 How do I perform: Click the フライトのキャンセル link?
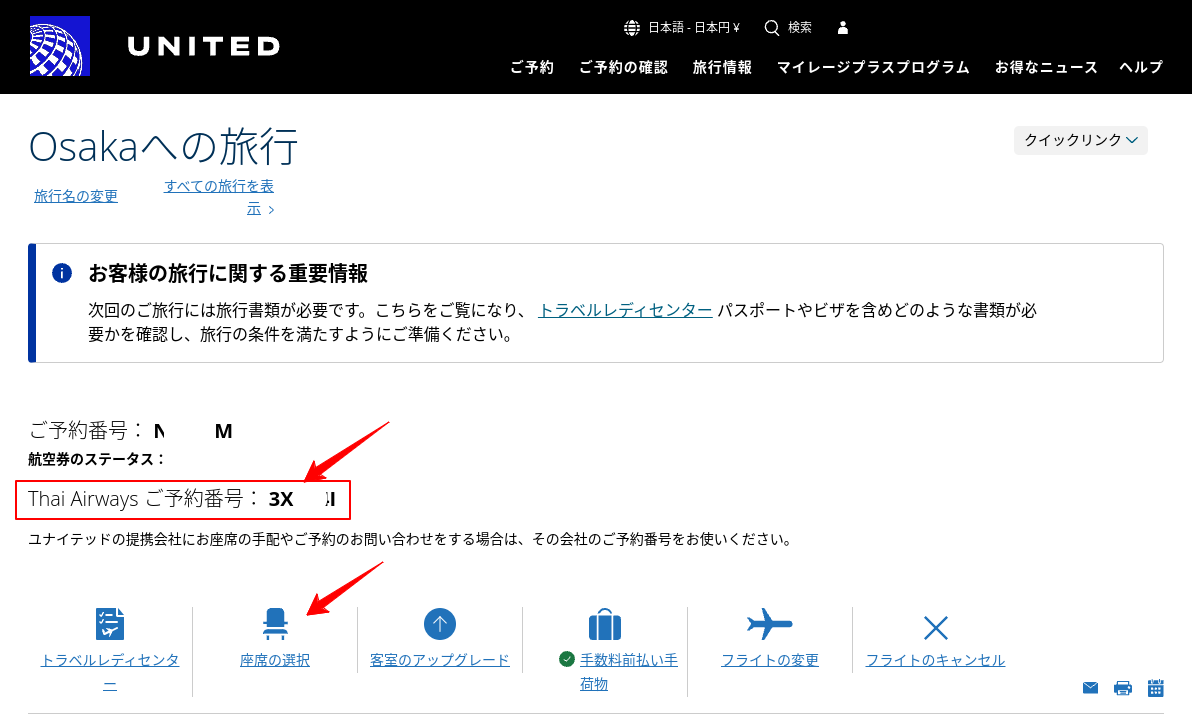[x=936, y=660]
